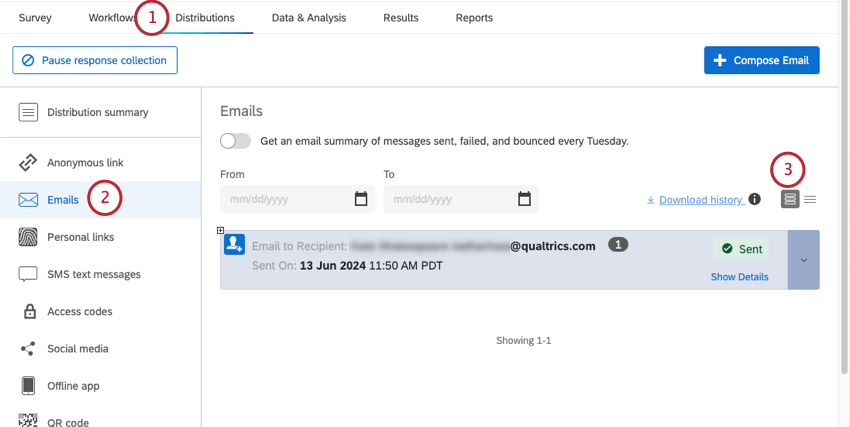Switch to the Data & Analysis tab
This screenshot has width=850, height=427.
(308, 18)
